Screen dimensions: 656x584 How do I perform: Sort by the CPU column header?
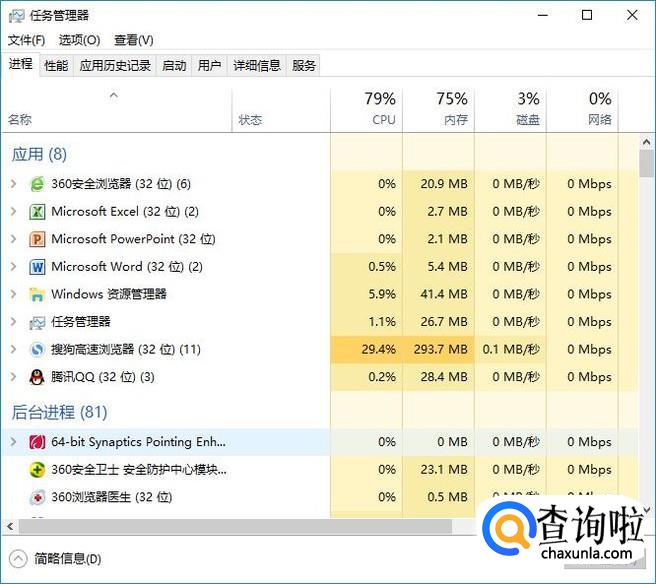(366, 110)
